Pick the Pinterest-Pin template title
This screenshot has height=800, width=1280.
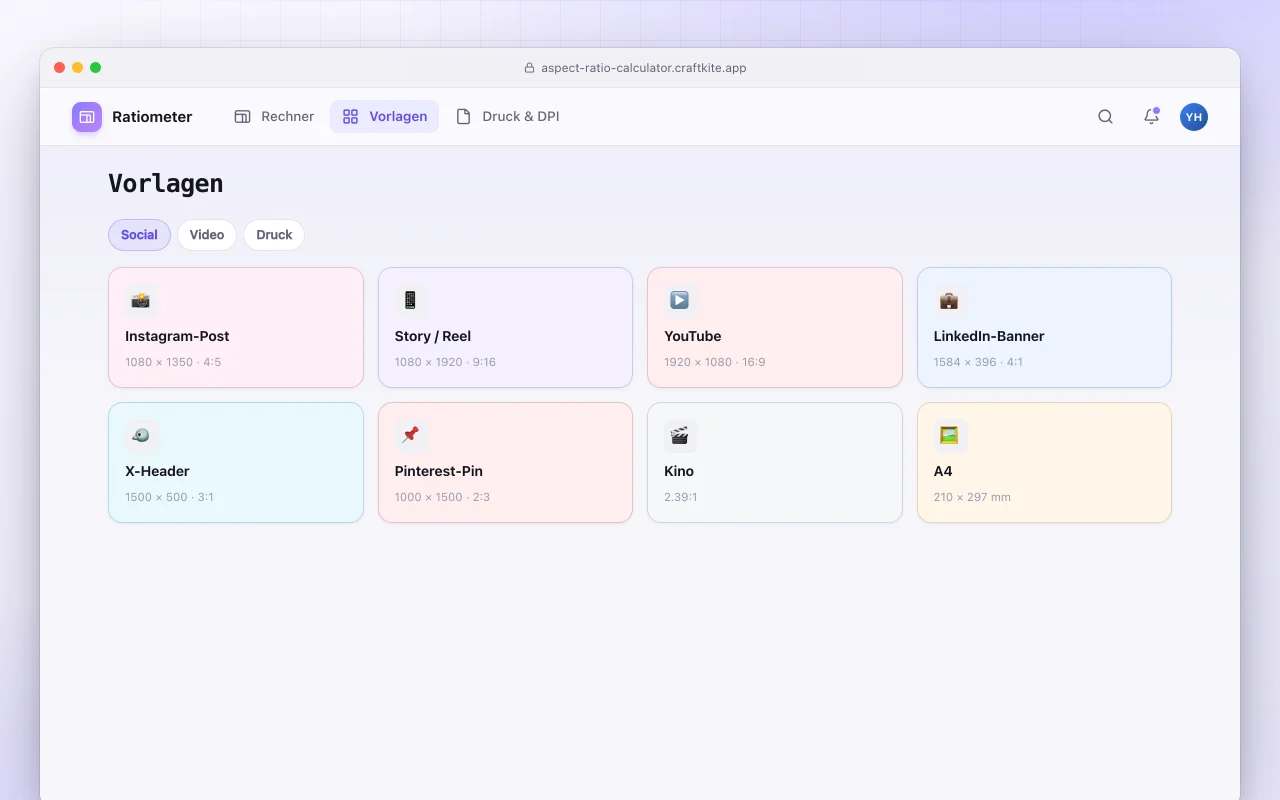coord(439,471)
